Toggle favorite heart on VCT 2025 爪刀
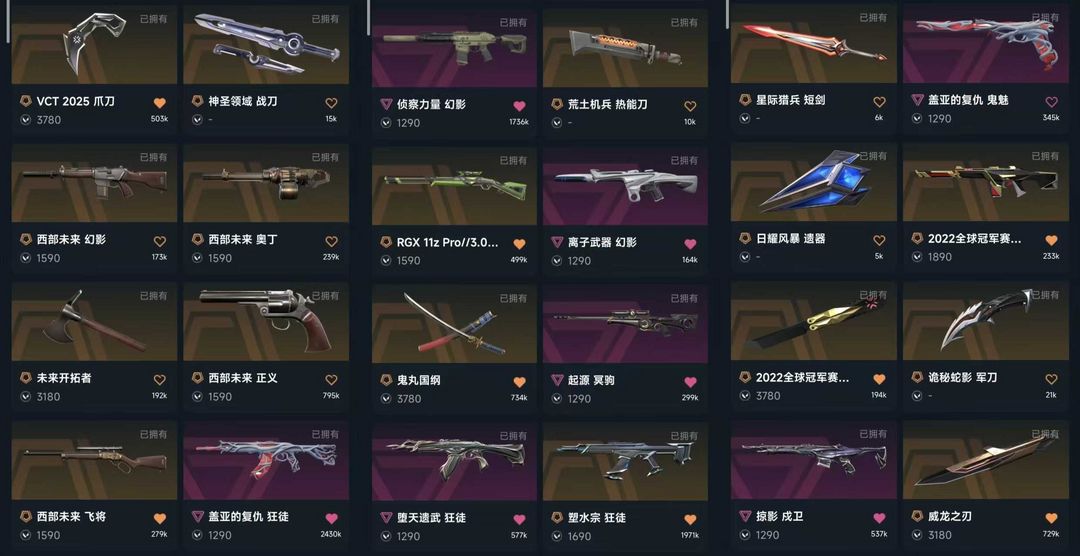This screenshot has height=556, width=1080. (x=159, y=103)
